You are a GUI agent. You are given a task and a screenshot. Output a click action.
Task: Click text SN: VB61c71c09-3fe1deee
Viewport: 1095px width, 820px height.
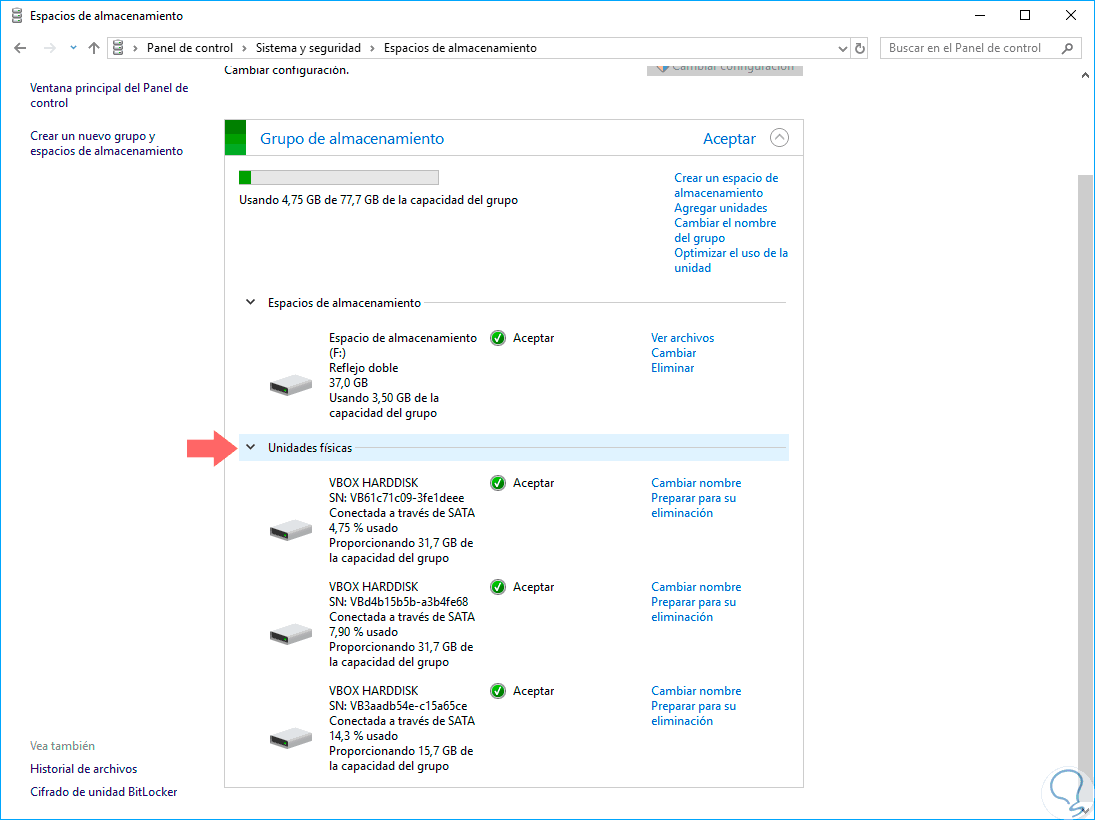coord(397,498)
